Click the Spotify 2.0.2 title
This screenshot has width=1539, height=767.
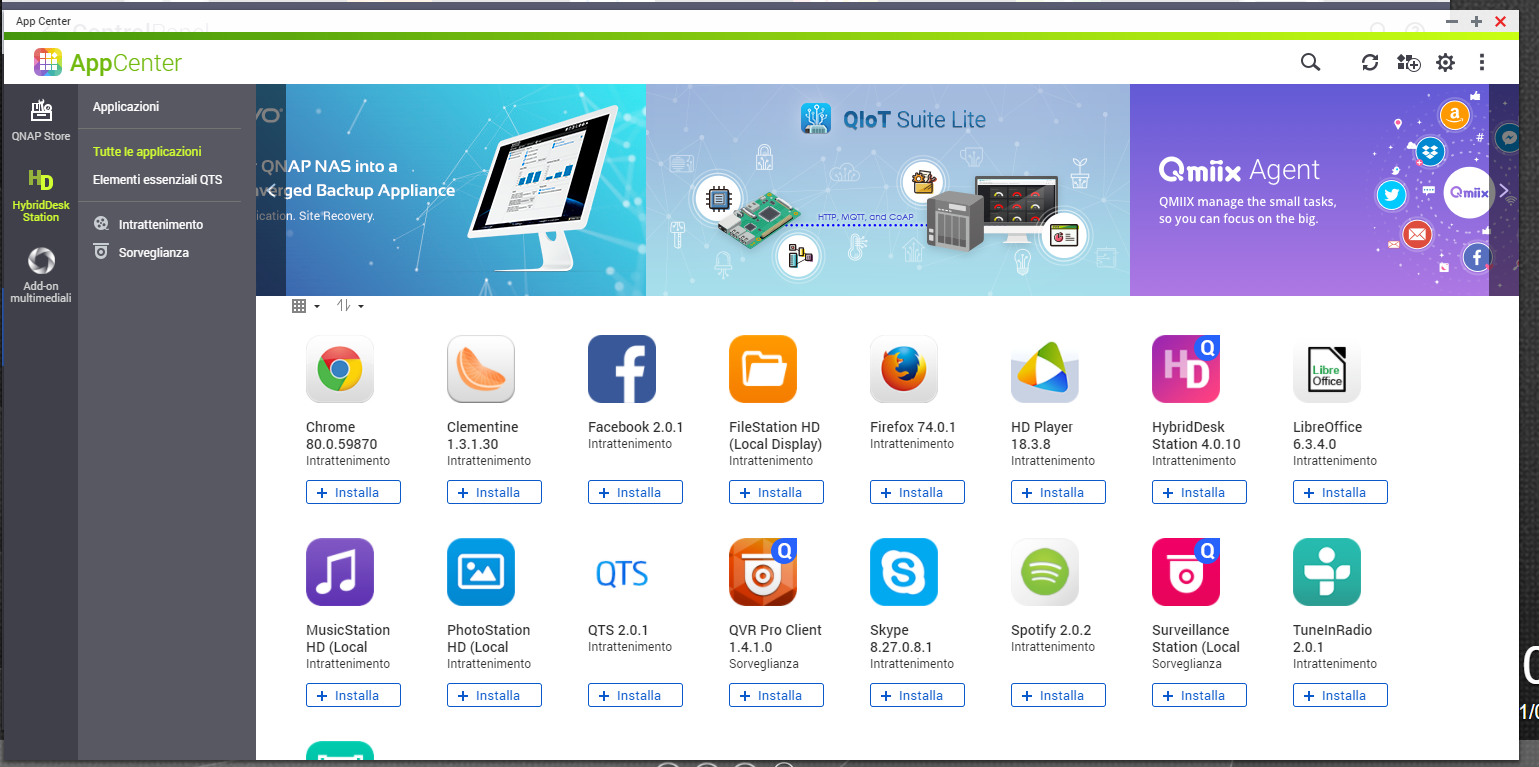click(x=1051, y=630)
